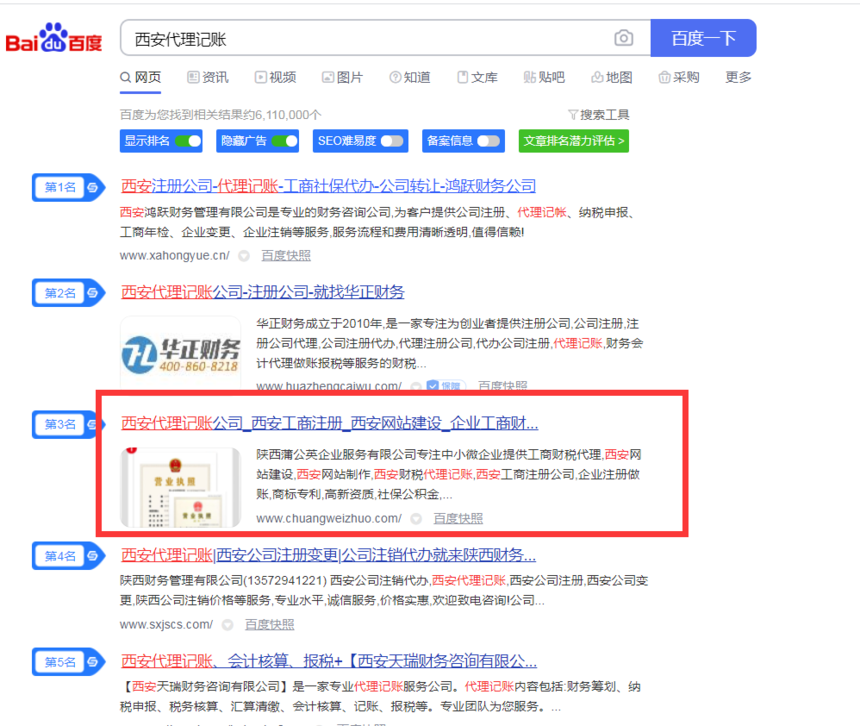Click the 第4名 rank badge

click(60, 556)
